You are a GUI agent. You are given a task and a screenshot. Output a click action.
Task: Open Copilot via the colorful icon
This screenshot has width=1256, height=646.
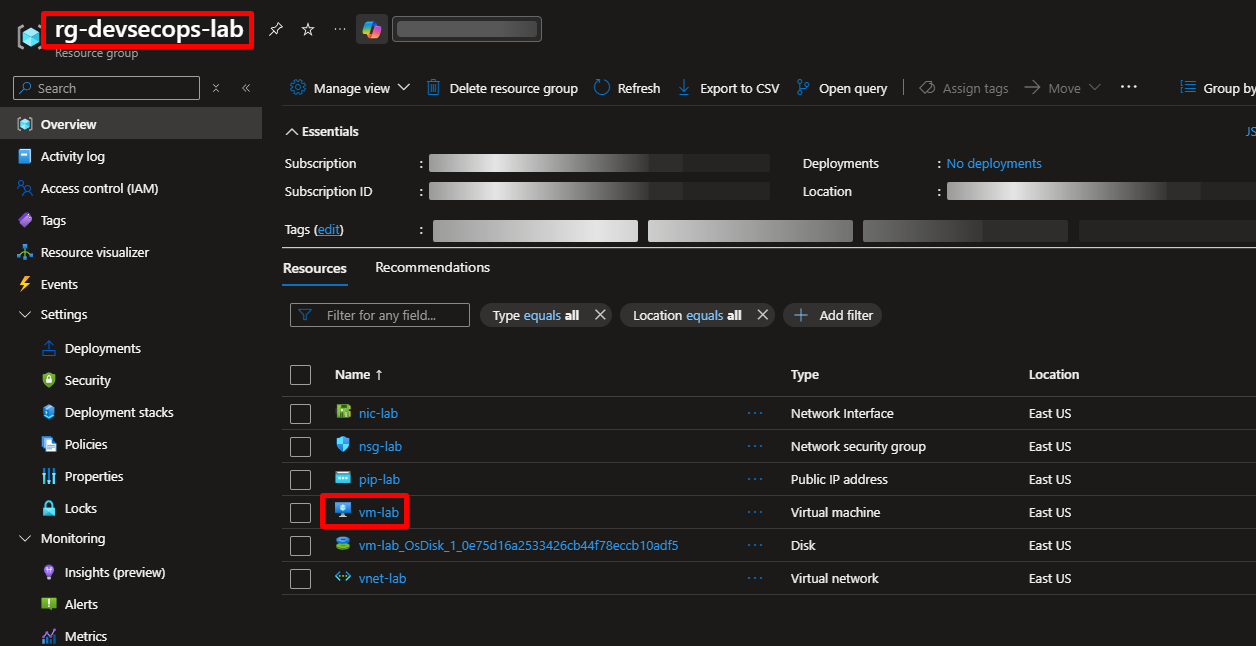click(372, 30)
